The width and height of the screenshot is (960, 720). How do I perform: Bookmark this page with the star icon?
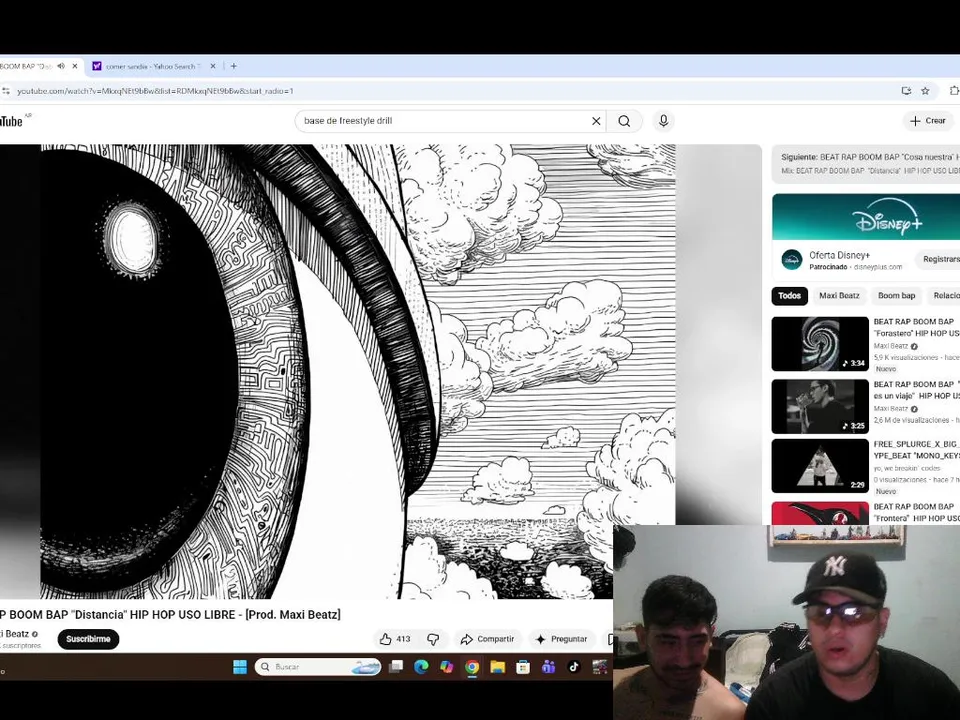(925, 91)
